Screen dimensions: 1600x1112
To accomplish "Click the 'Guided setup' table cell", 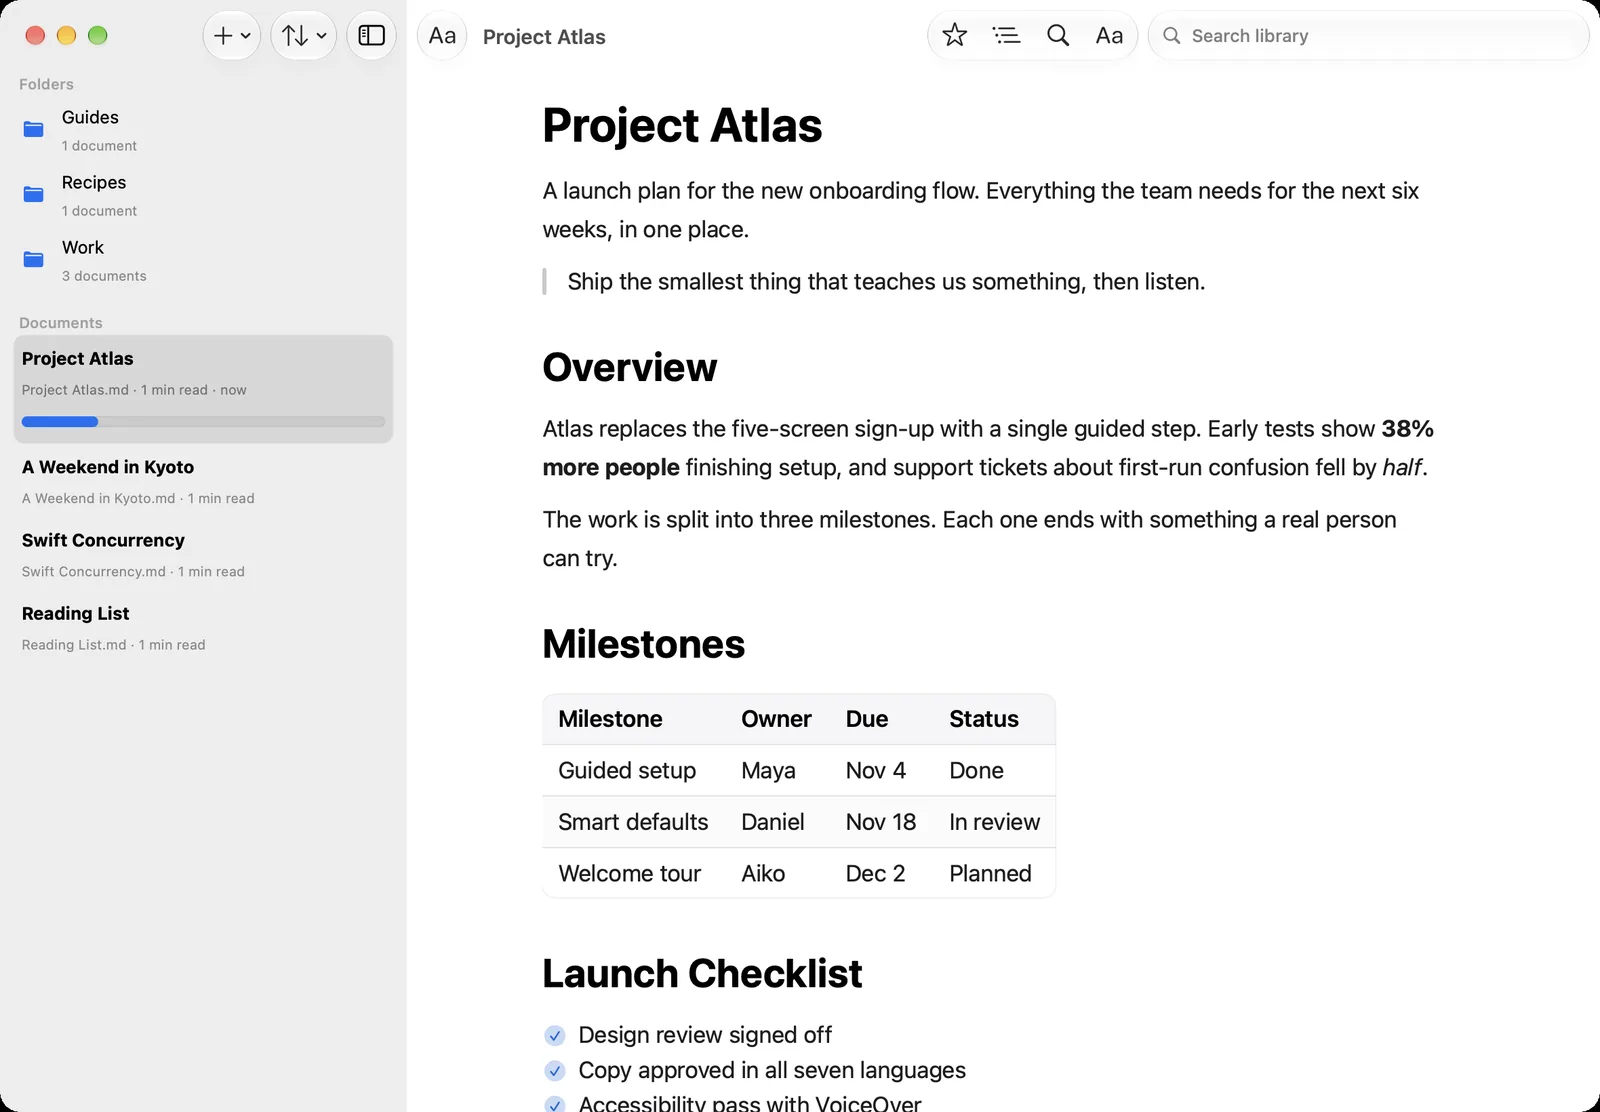I will 627,770.
